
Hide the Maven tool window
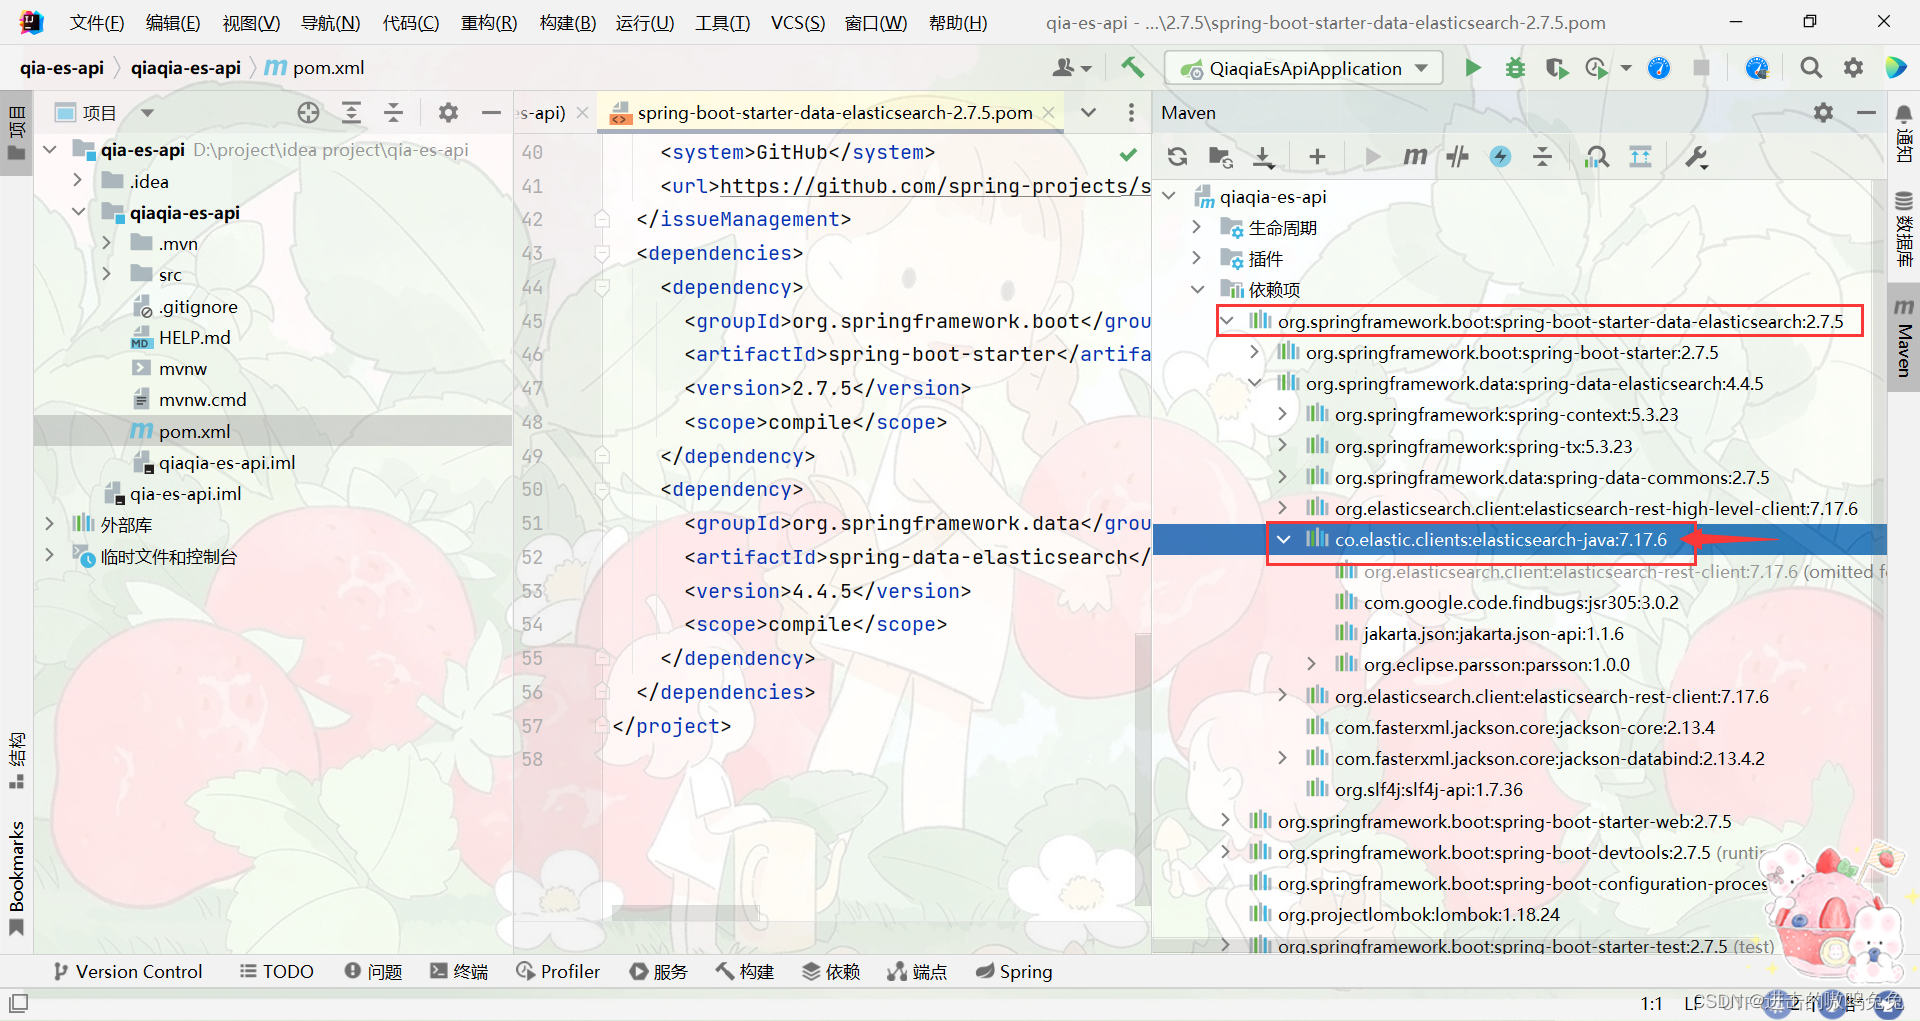point(1866,113)
